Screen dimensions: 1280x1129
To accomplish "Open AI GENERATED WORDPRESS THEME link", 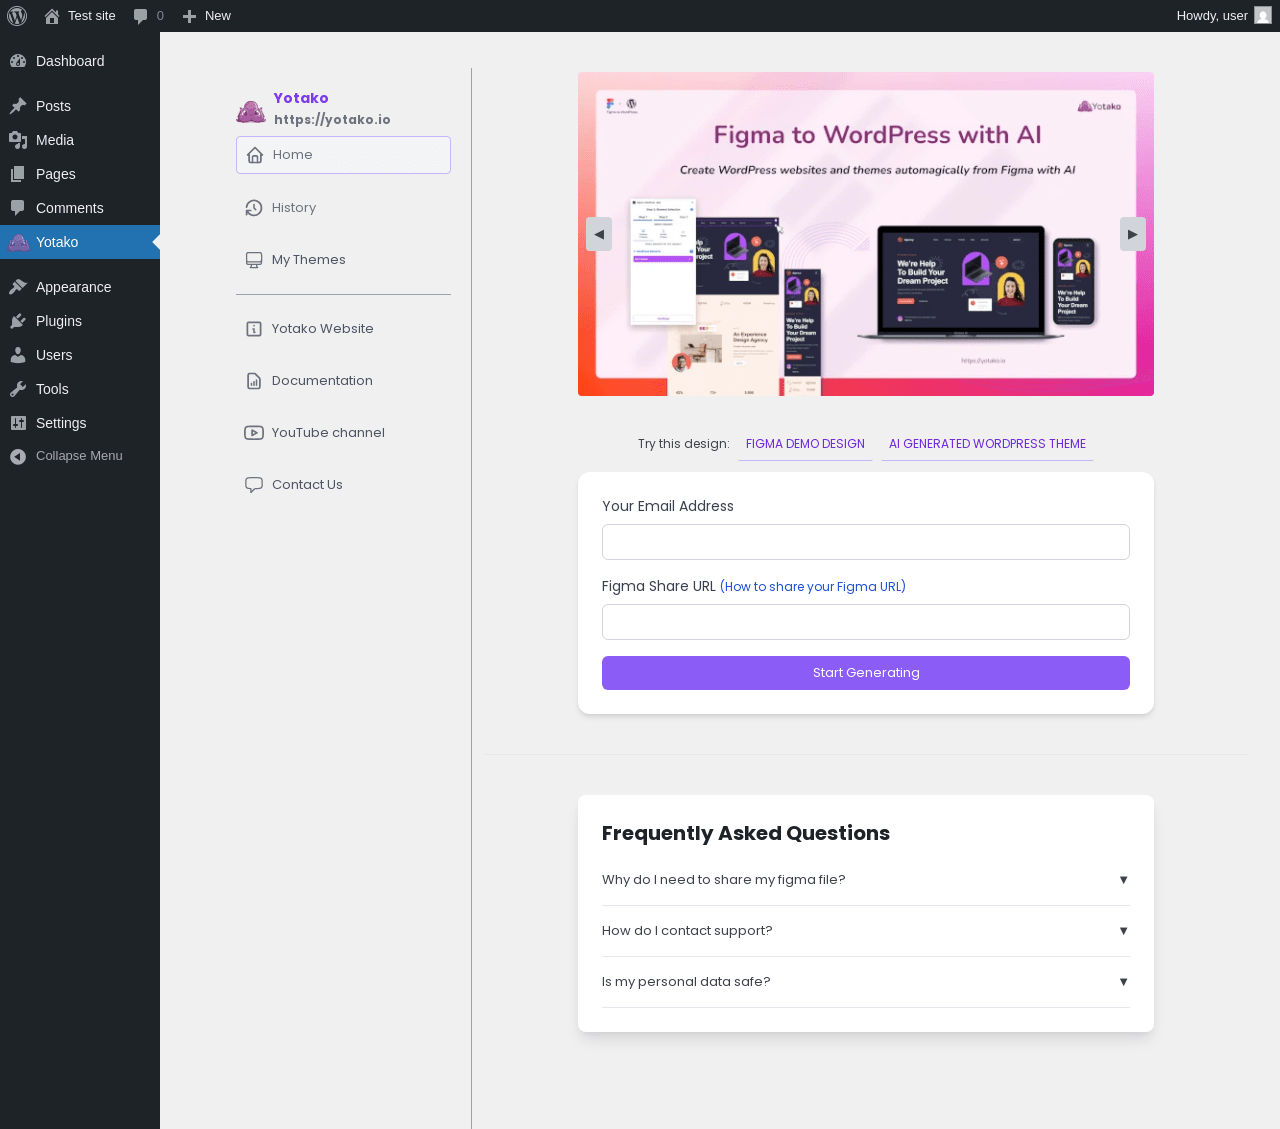I will [x=987, y=444].
